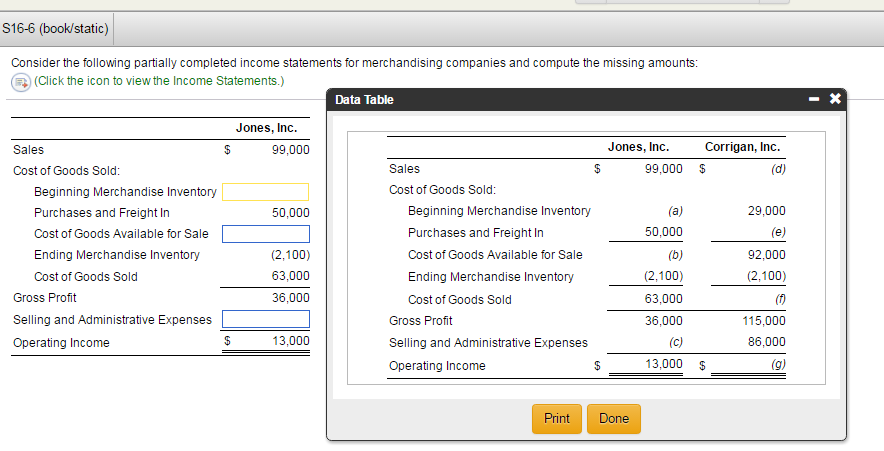Click the Income Statements data table icon
The image size is (884, 451).
pos(21,82)
